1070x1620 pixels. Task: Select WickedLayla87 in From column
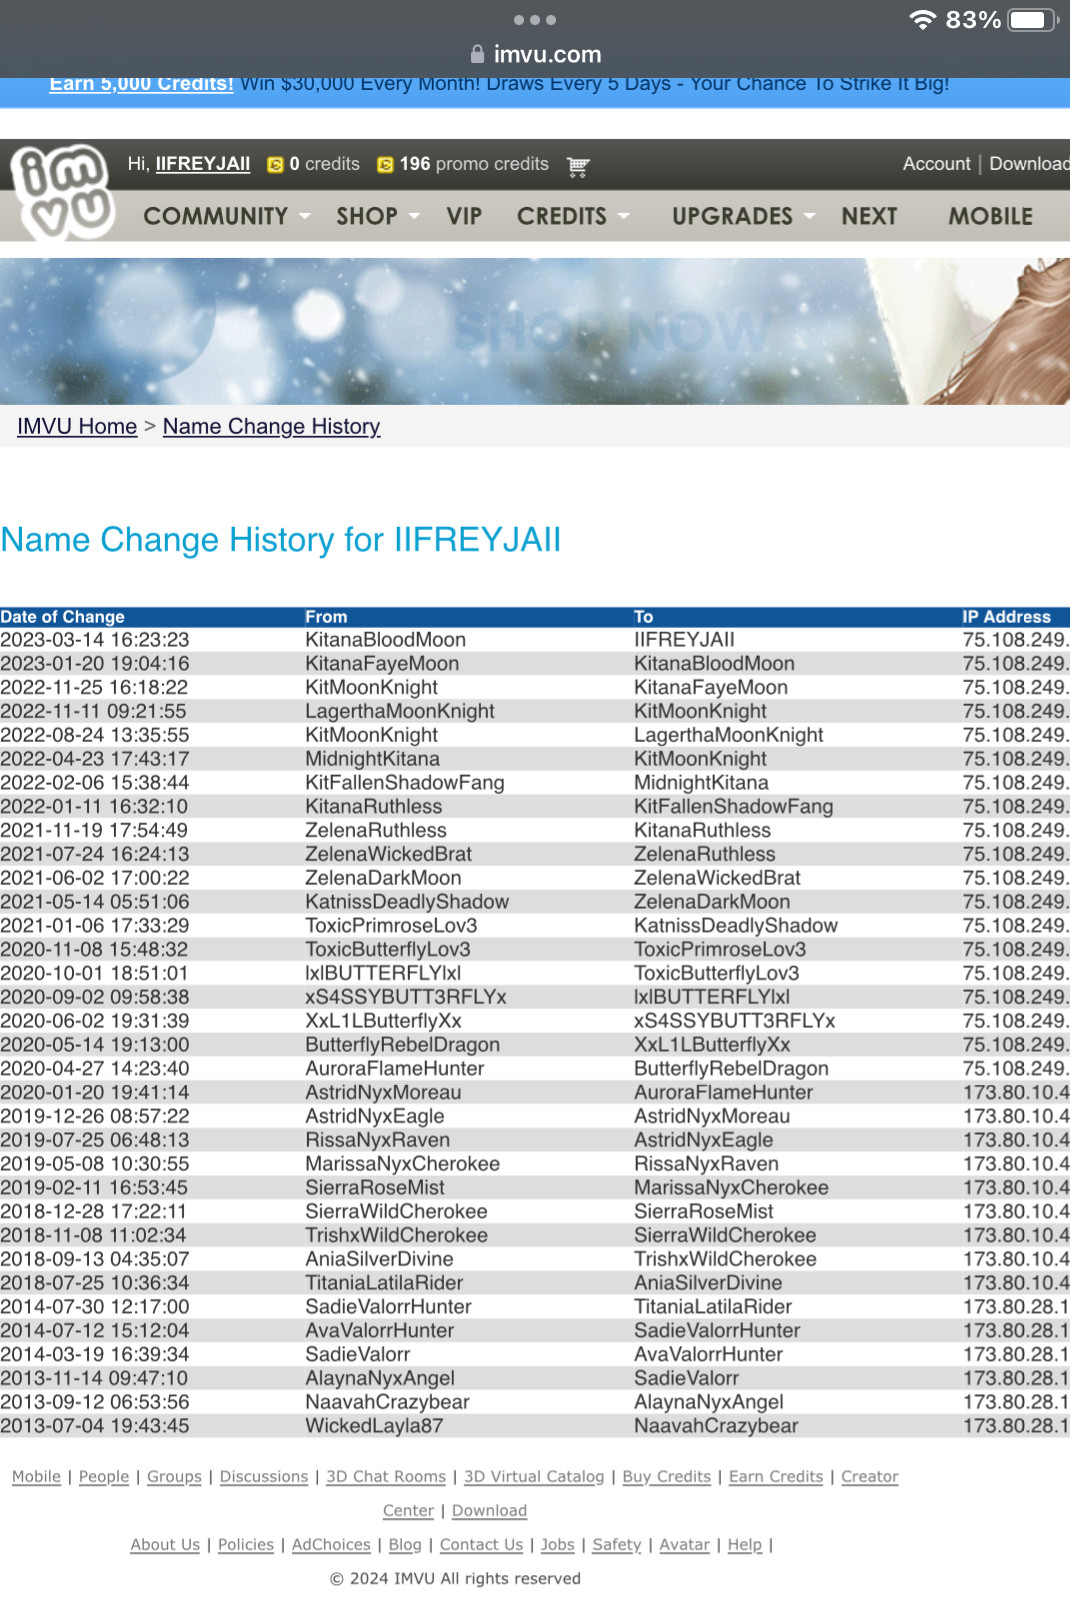374,1426
